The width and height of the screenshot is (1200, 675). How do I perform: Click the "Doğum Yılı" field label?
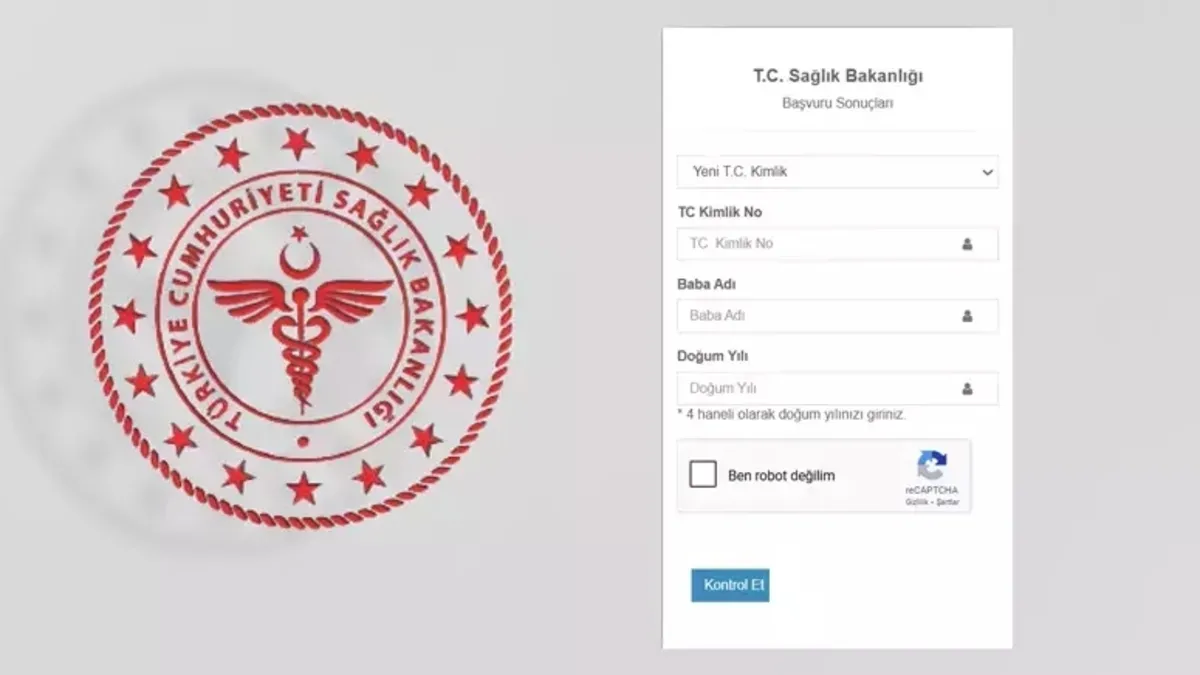(x=712, y=356)
